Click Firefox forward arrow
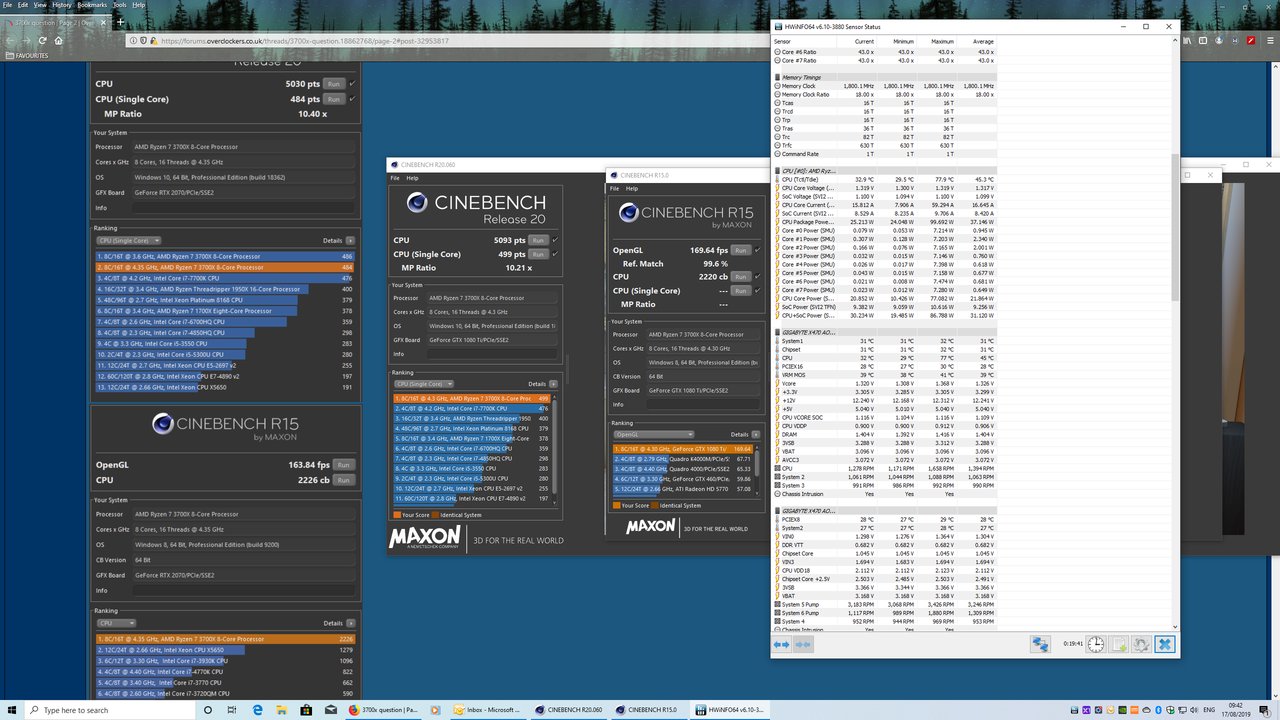Image resolution: width=1280 pixels, height=720 pixels. tap(25, 41)
